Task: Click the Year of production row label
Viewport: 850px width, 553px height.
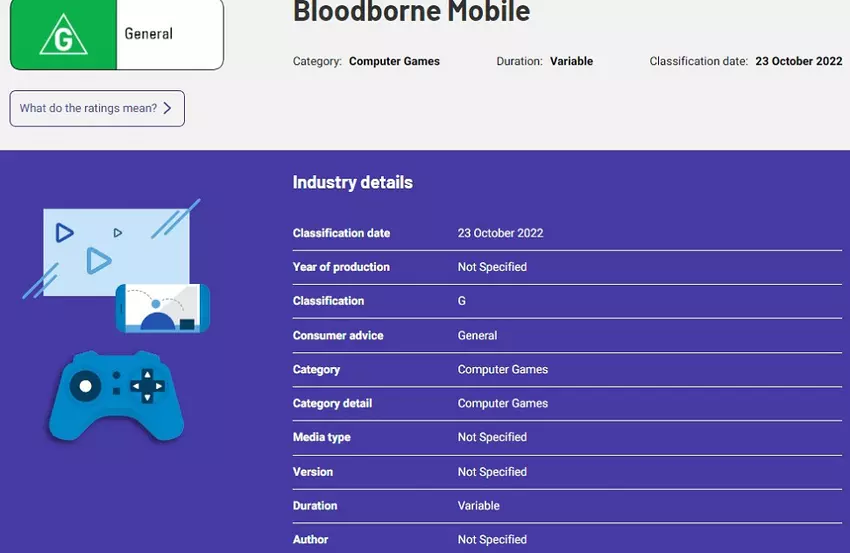Action: click(x=341, y=267)
